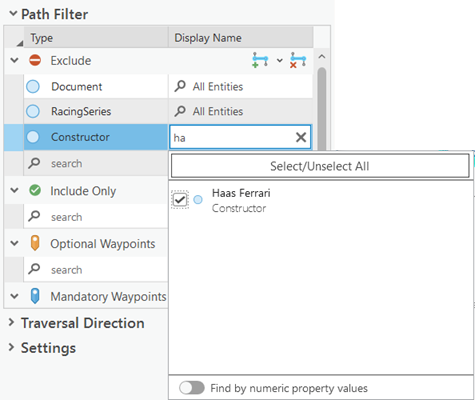
Task: Collapse the Exclude group
Action: coord(14,60)
